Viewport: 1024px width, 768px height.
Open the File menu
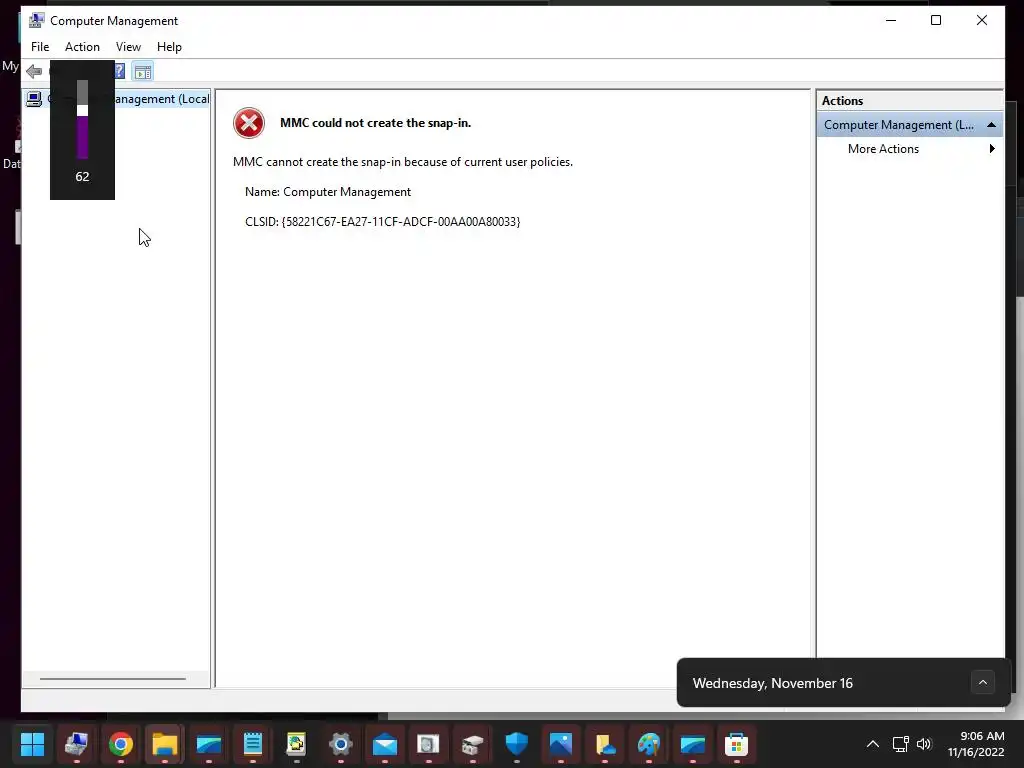(40, 47)
